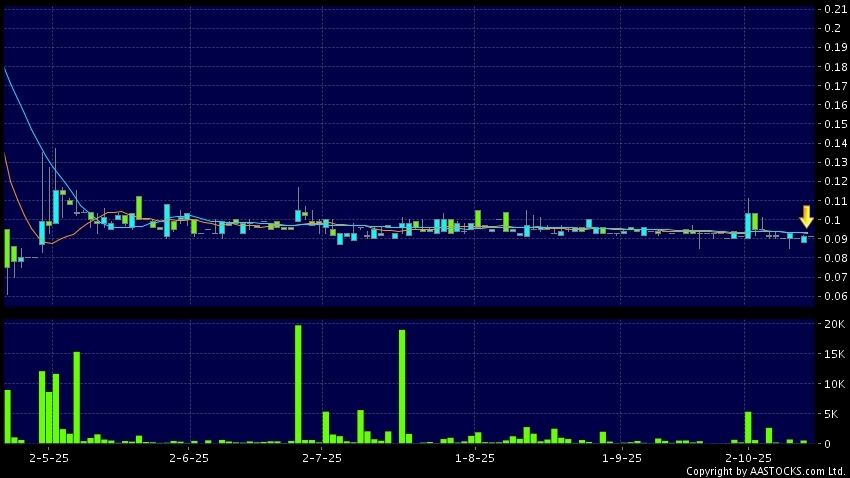Open the AASTOCKS.com copyright text
Viewport: 850px width, 478px height.
coord(765,471)
